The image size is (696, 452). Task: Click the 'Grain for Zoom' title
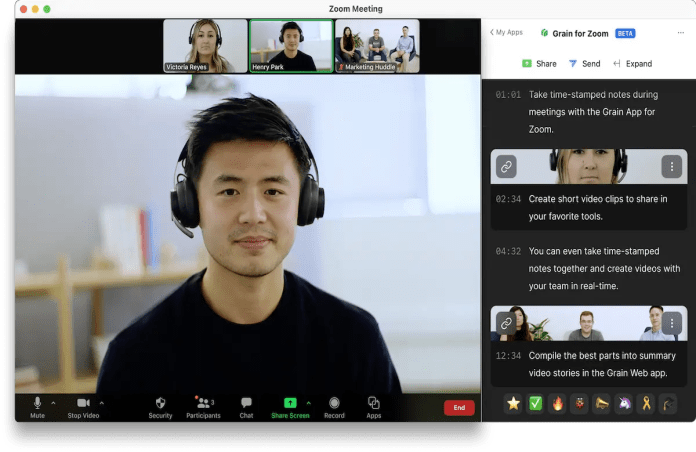coord(580,33)
